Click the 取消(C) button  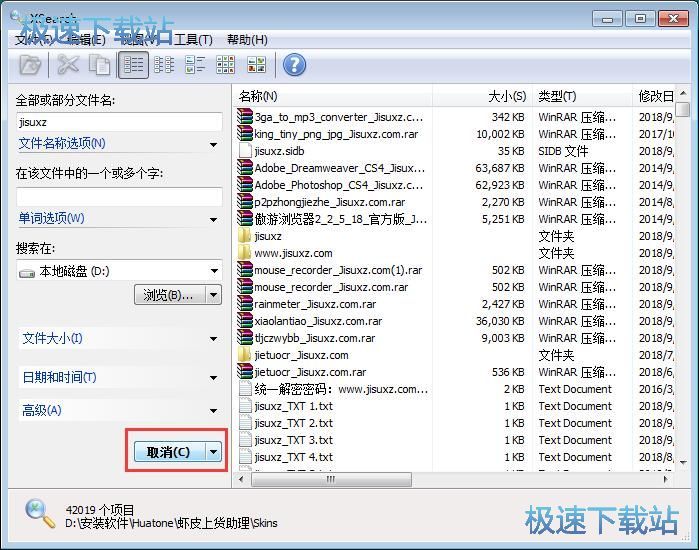[169, 452]
